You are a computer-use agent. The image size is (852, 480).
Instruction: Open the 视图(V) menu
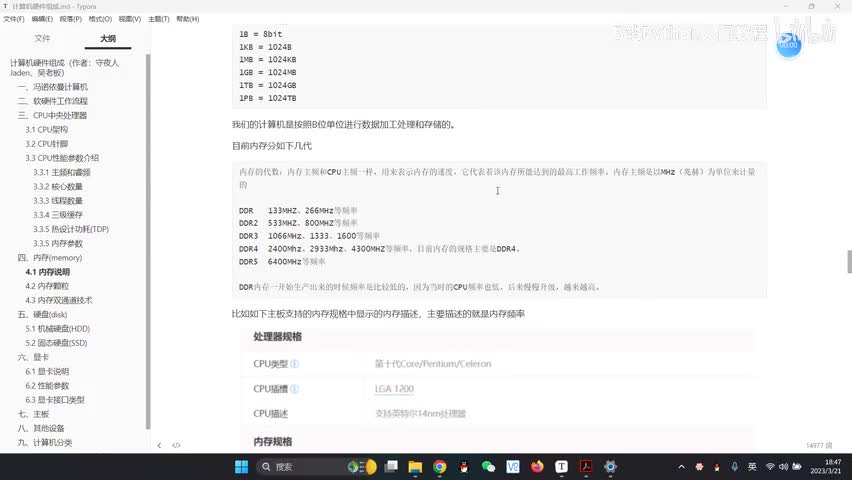[x=130, y=19]
